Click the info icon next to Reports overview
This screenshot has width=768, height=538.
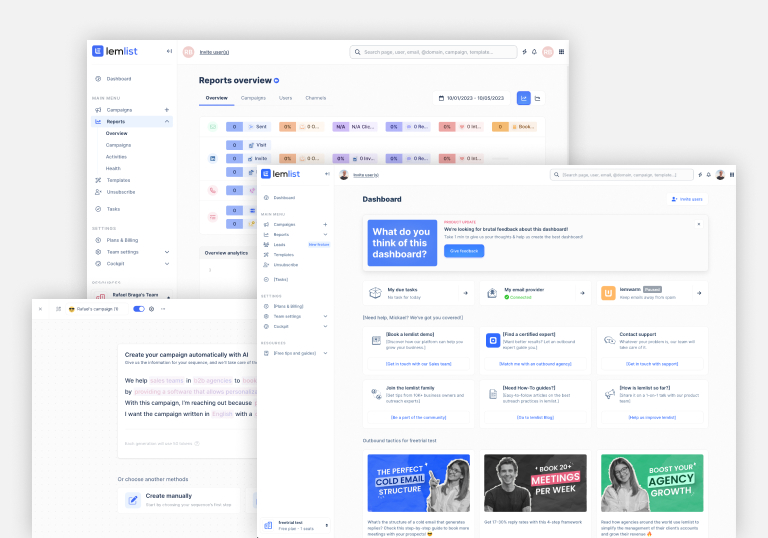[x=276, y=80]
